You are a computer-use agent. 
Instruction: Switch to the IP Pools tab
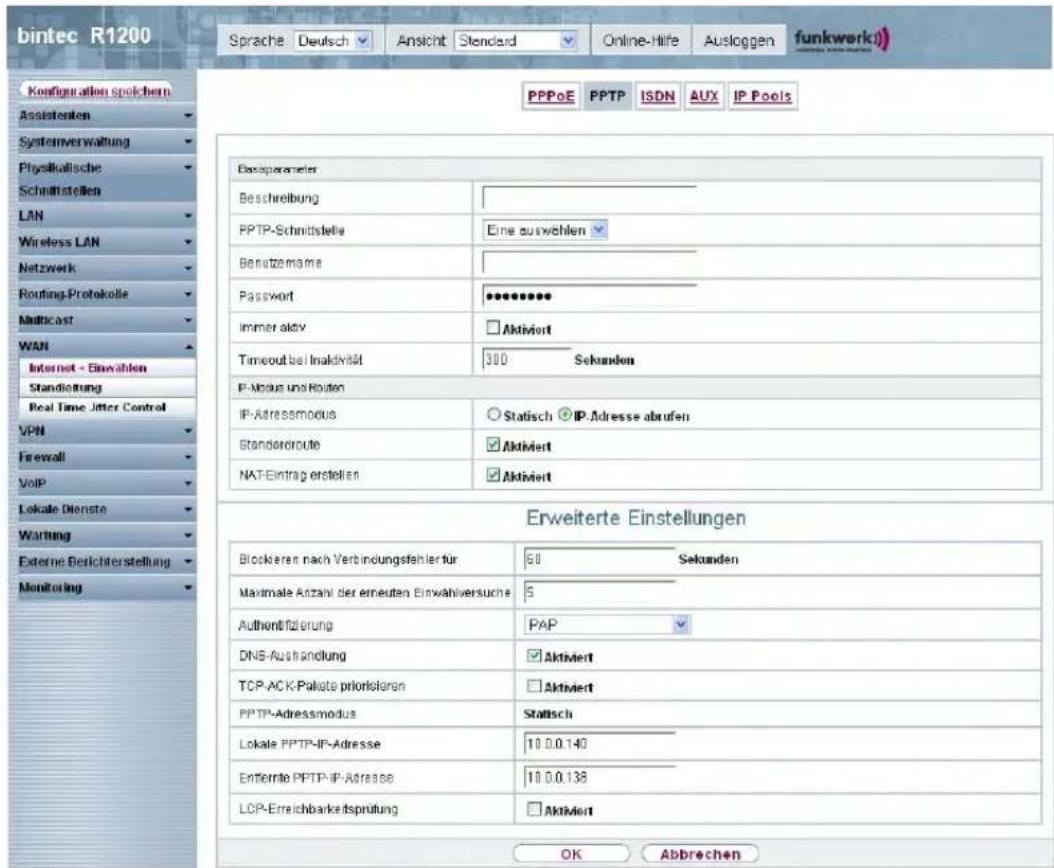pos(762,96)
